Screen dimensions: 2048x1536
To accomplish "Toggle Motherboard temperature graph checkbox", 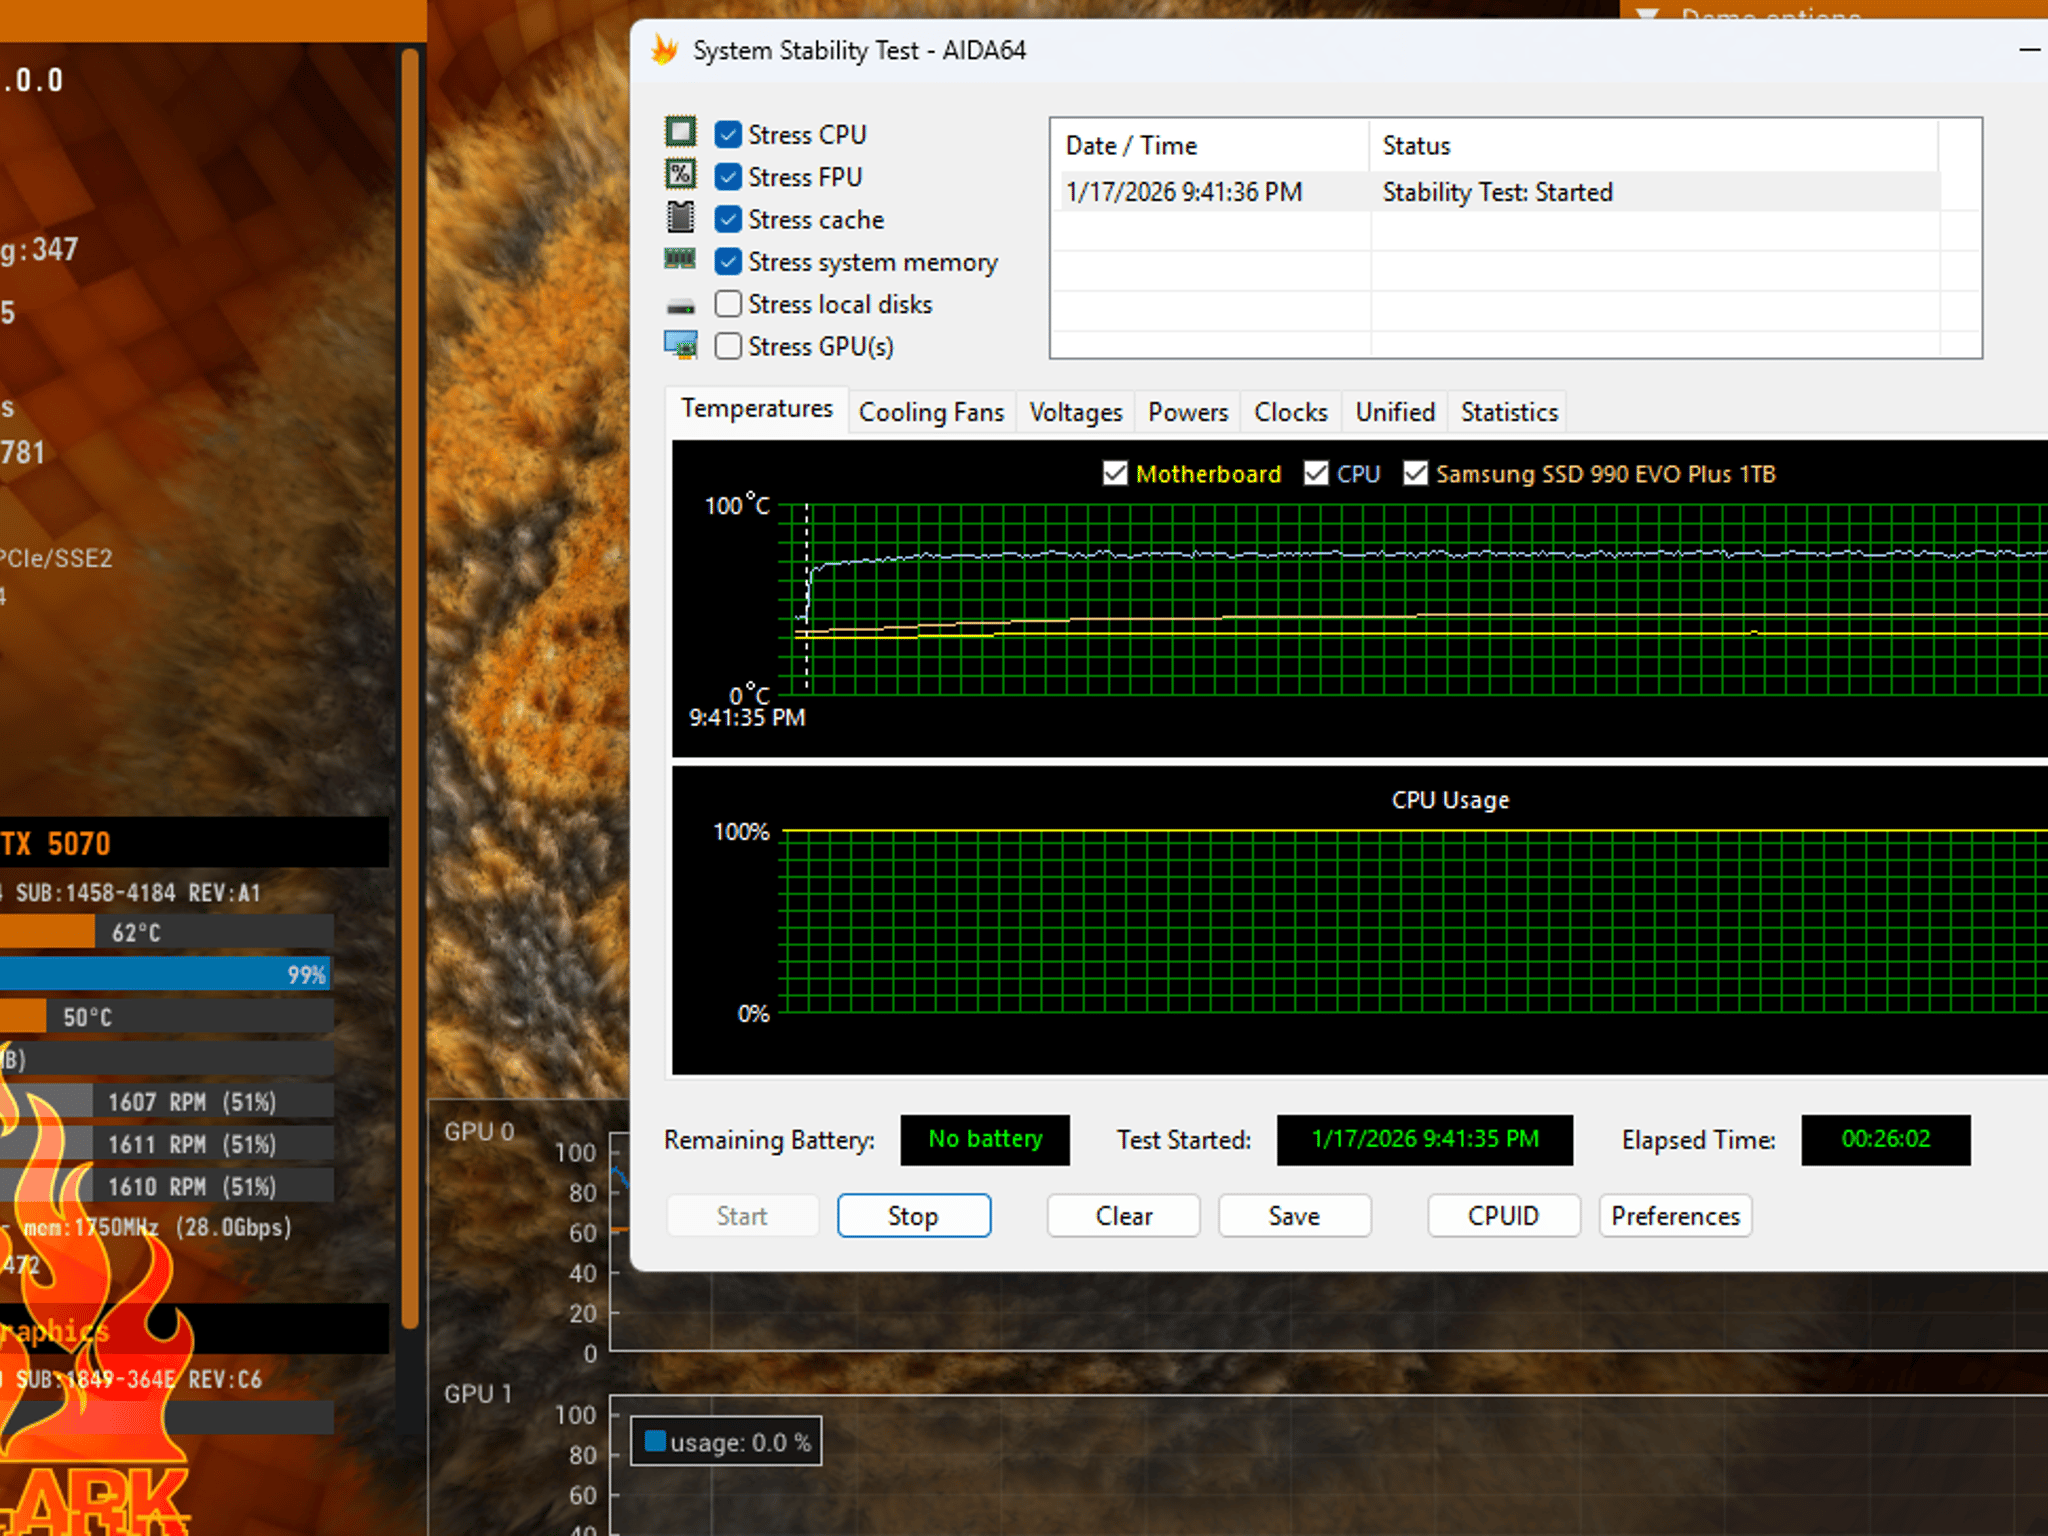I will pos(1115,473).
